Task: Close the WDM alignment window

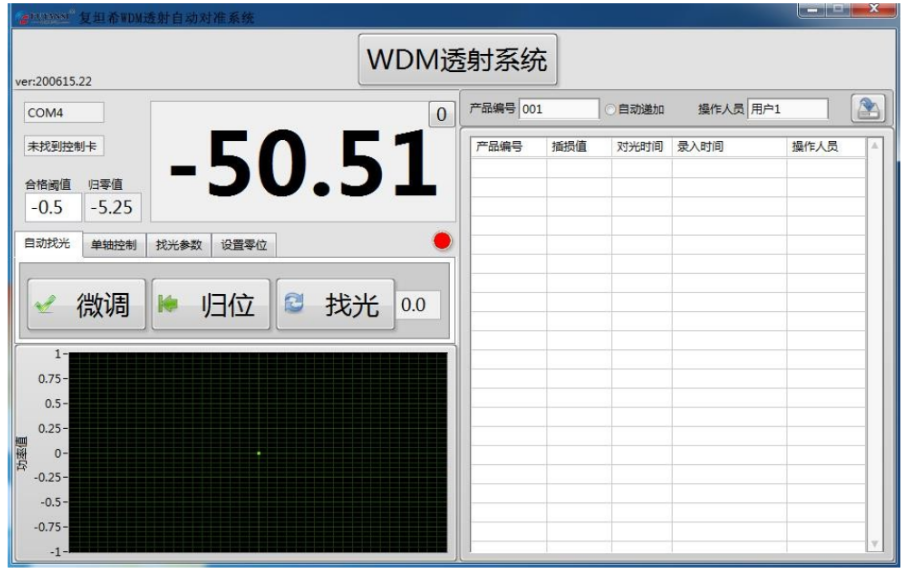Action: click(874, 9)
